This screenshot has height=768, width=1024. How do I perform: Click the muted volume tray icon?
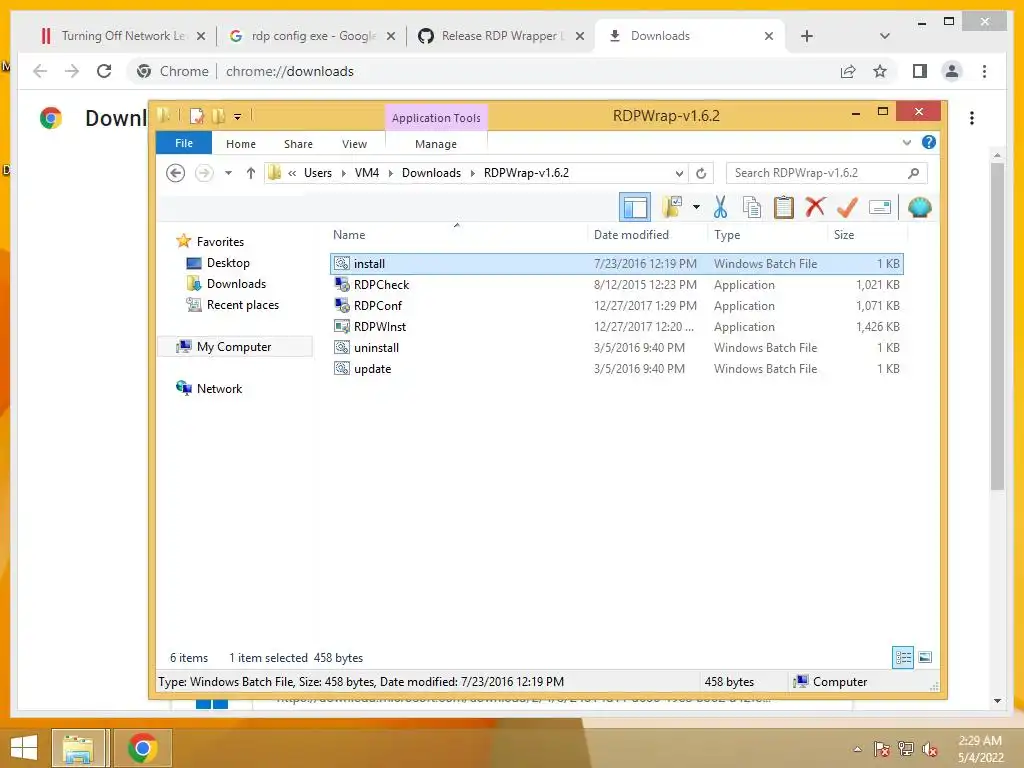(930, 749)
